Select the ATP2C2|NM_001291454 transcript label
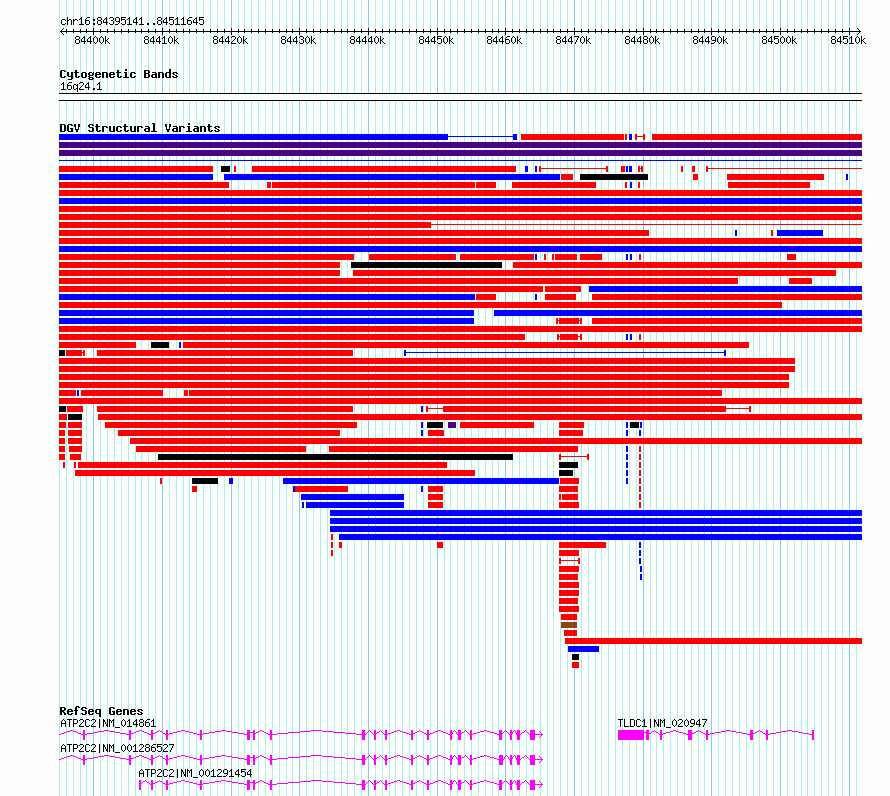Image resolution: width=890 pixels, height=796 pixels. [x=195, y=773]
